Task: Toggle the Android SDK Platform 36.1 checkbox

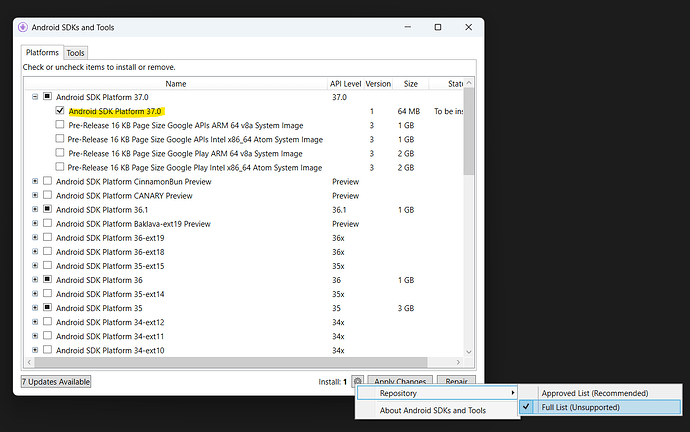Action: tap(48, 209)
